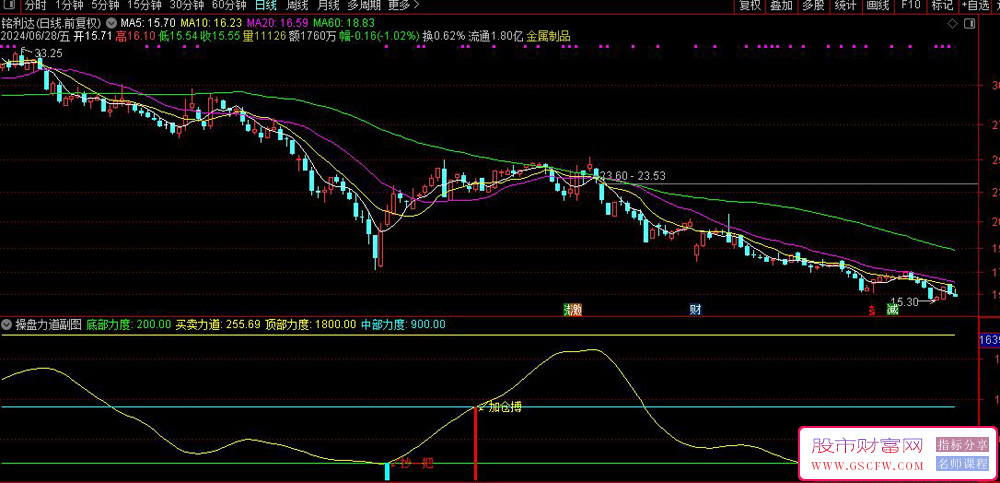Select the 30分钟 period tab

pos(186,6)
